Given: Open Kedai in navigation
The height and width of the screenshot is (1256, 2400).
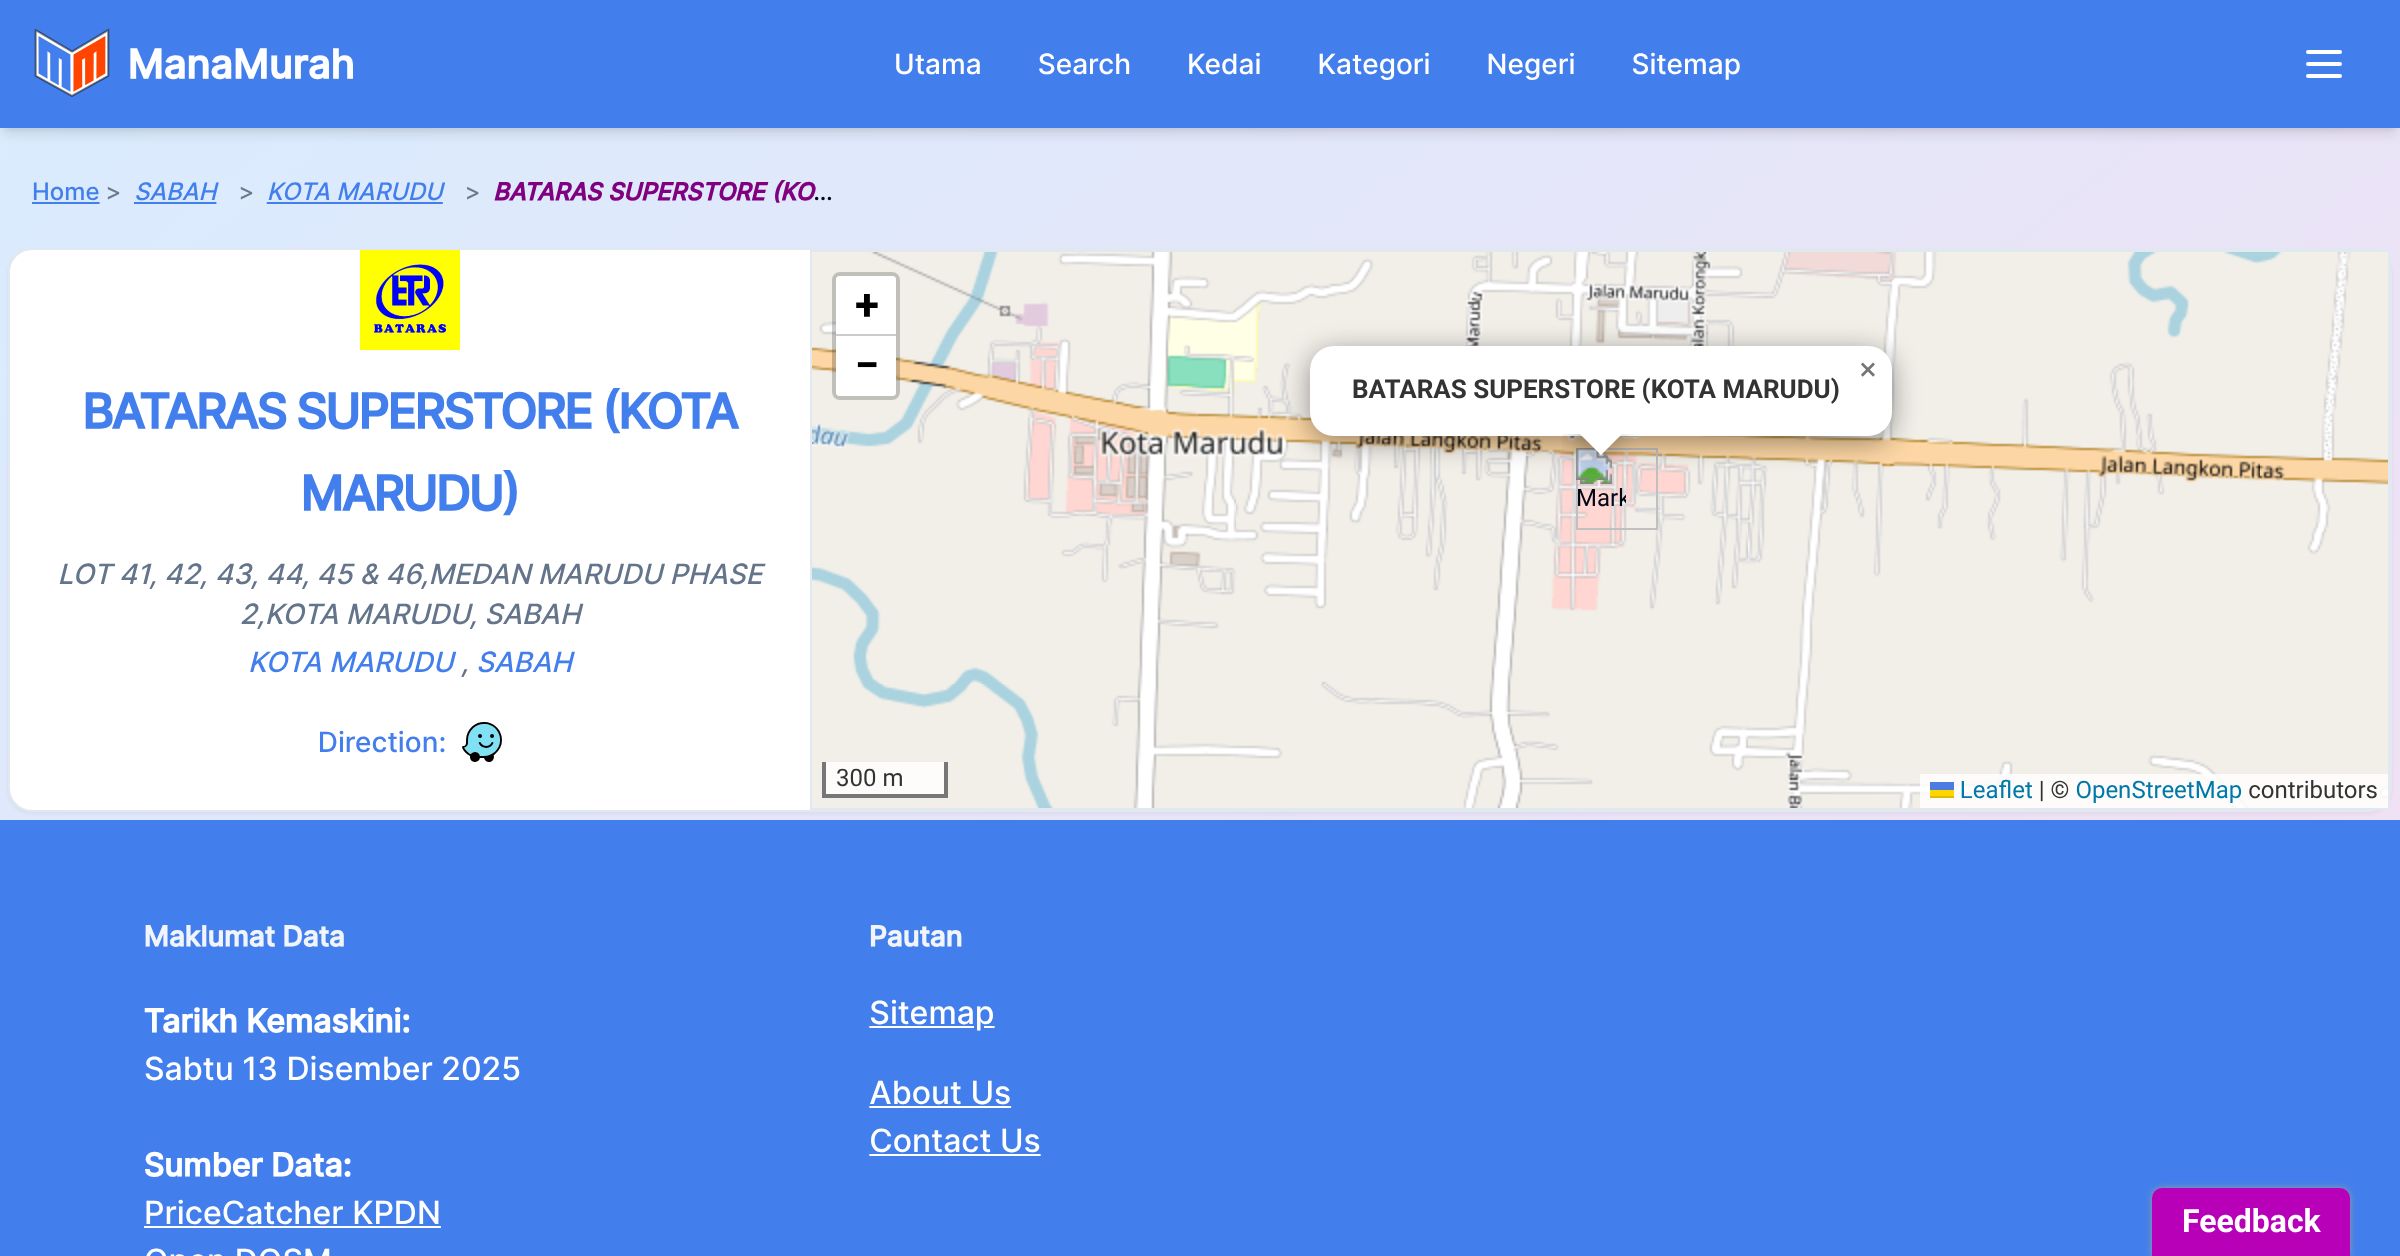Looking at the screenshot, I should (1223, 64).
